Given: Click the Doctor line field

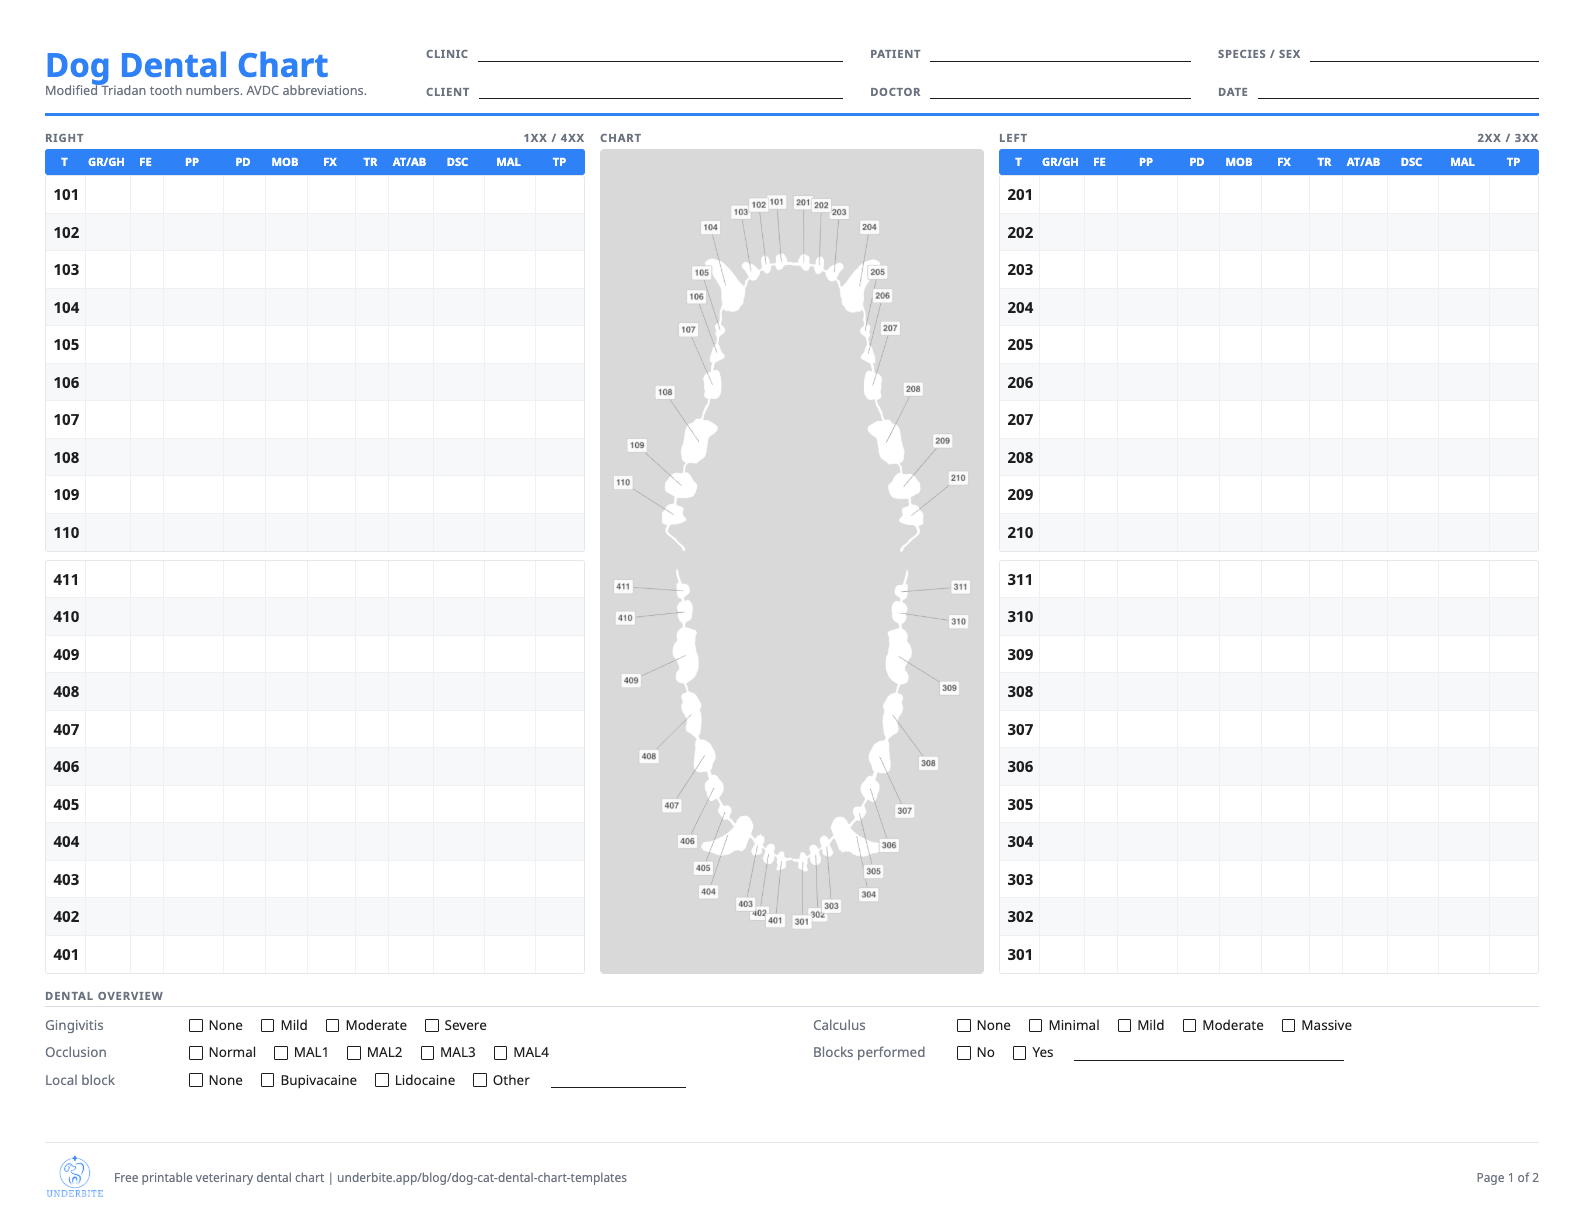Looking at the screenshot, I should click(x=1060, y=91).
